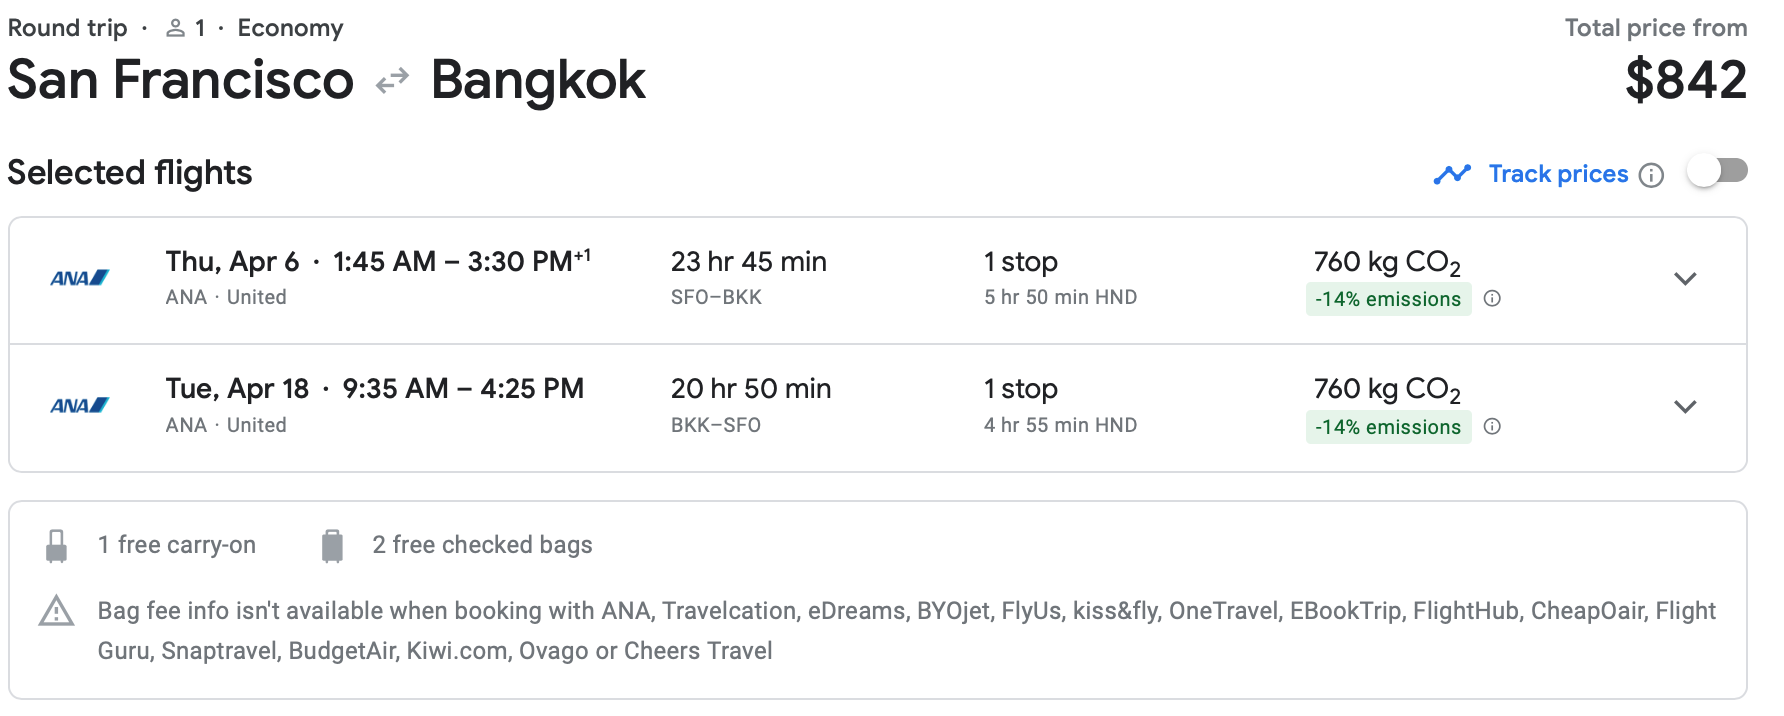The height and width of the screenshot is (716, 1784).
Task: Click the bag fee warning triangle icon
Action: click(x=56, y=611)
